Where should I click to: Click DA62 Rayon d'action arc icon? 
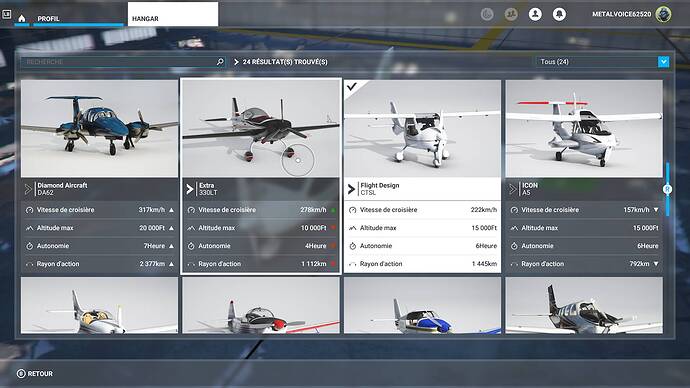[29, 264]
